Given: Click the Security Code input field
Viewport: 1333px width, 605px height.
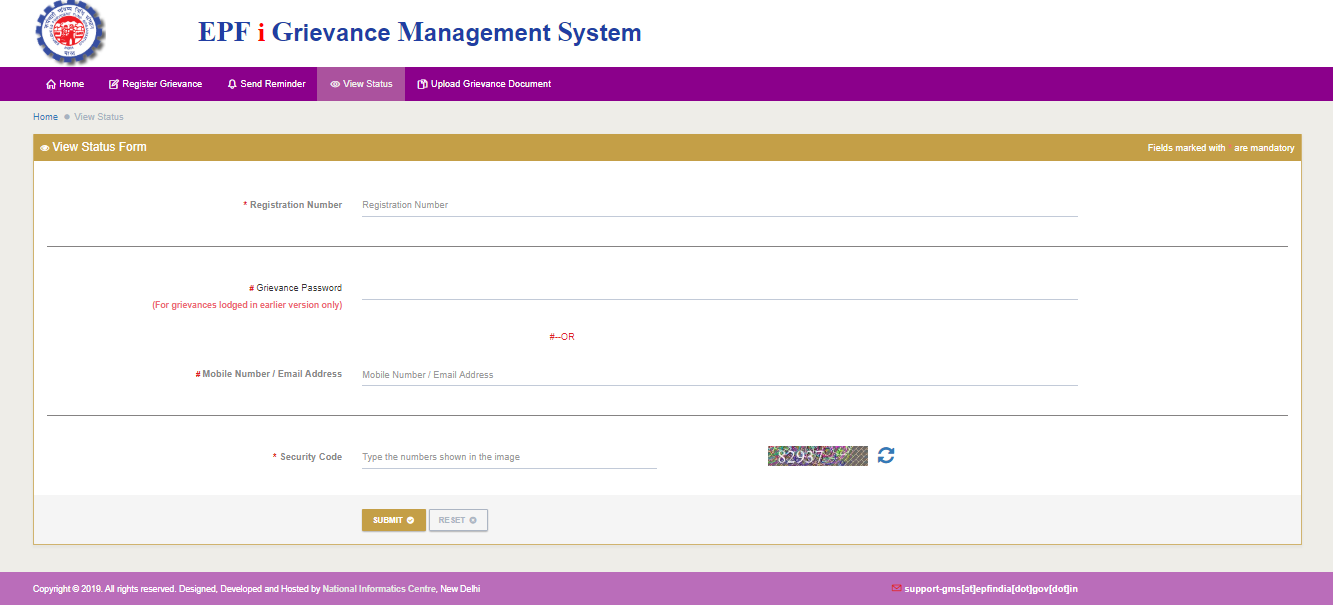Looking at the screenshot, I should point(509,457).
